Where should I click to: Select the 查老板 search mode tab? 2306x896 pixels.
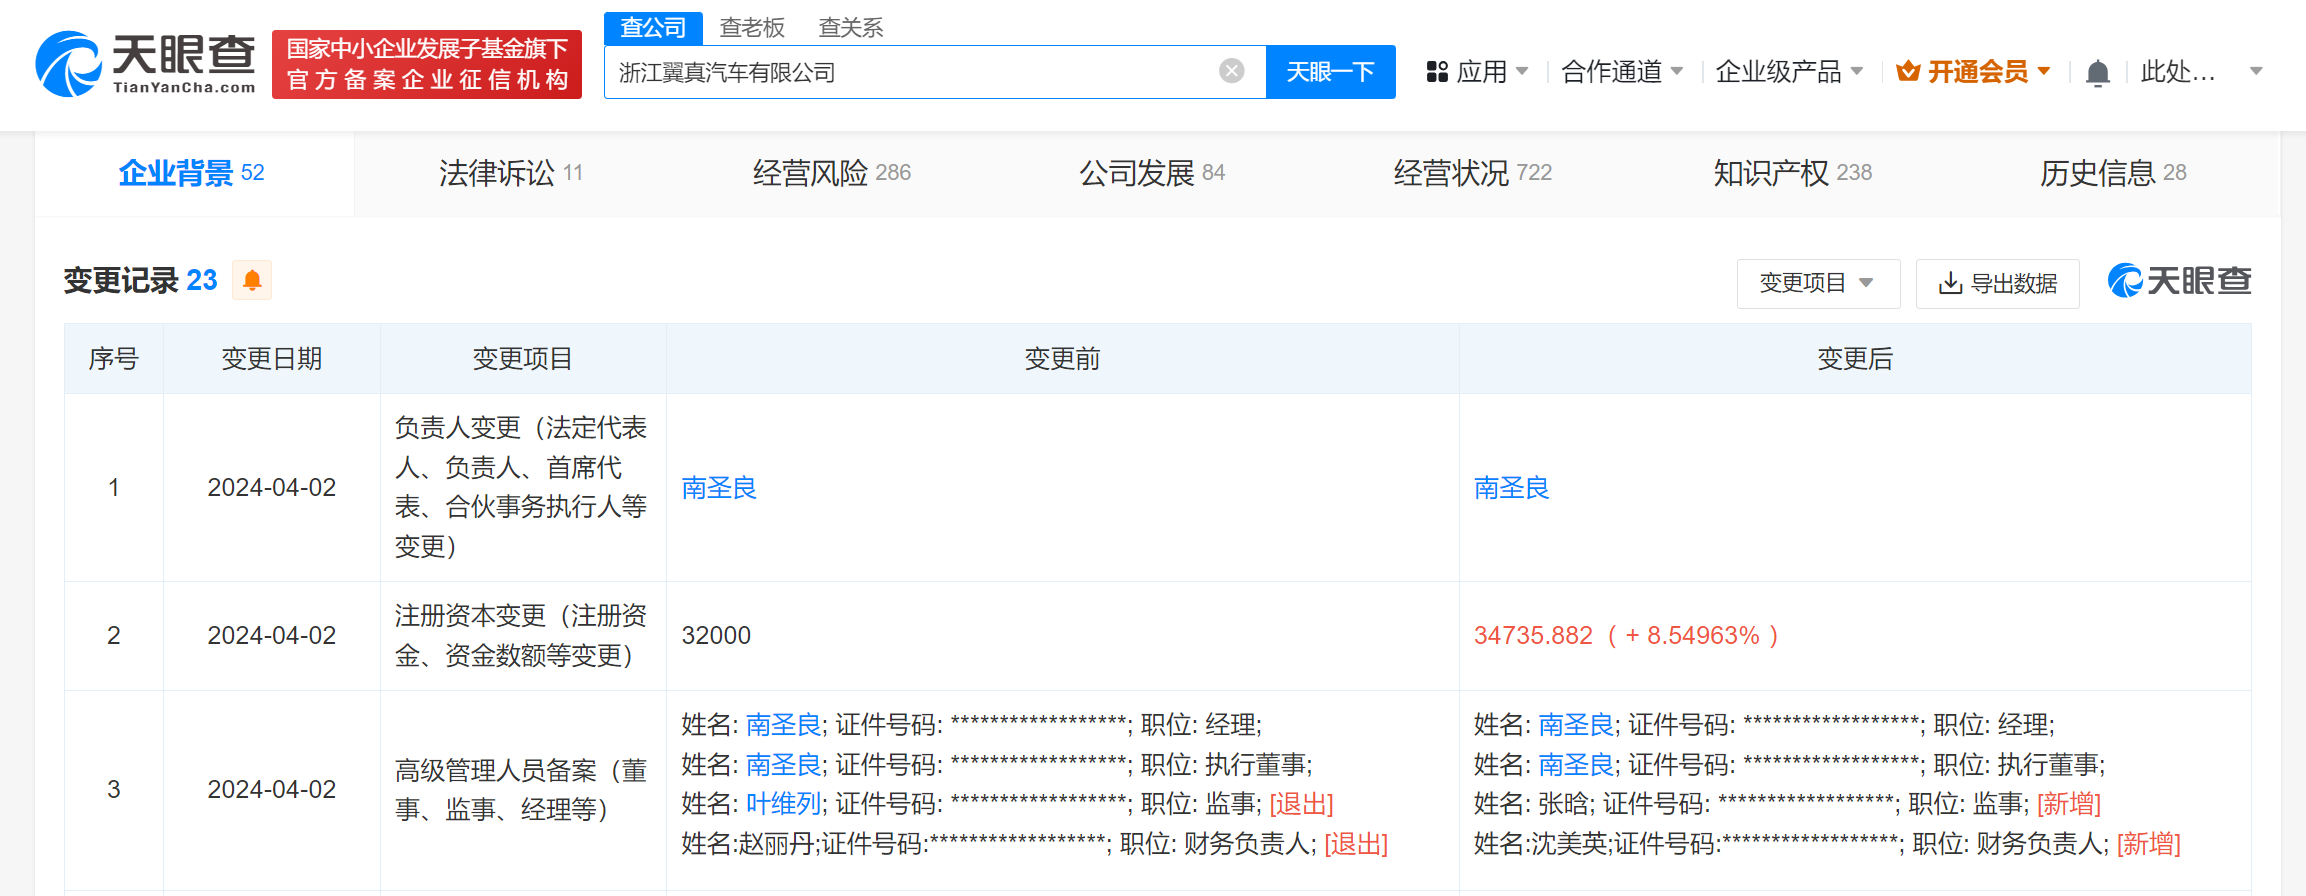(x=752, y=28)
